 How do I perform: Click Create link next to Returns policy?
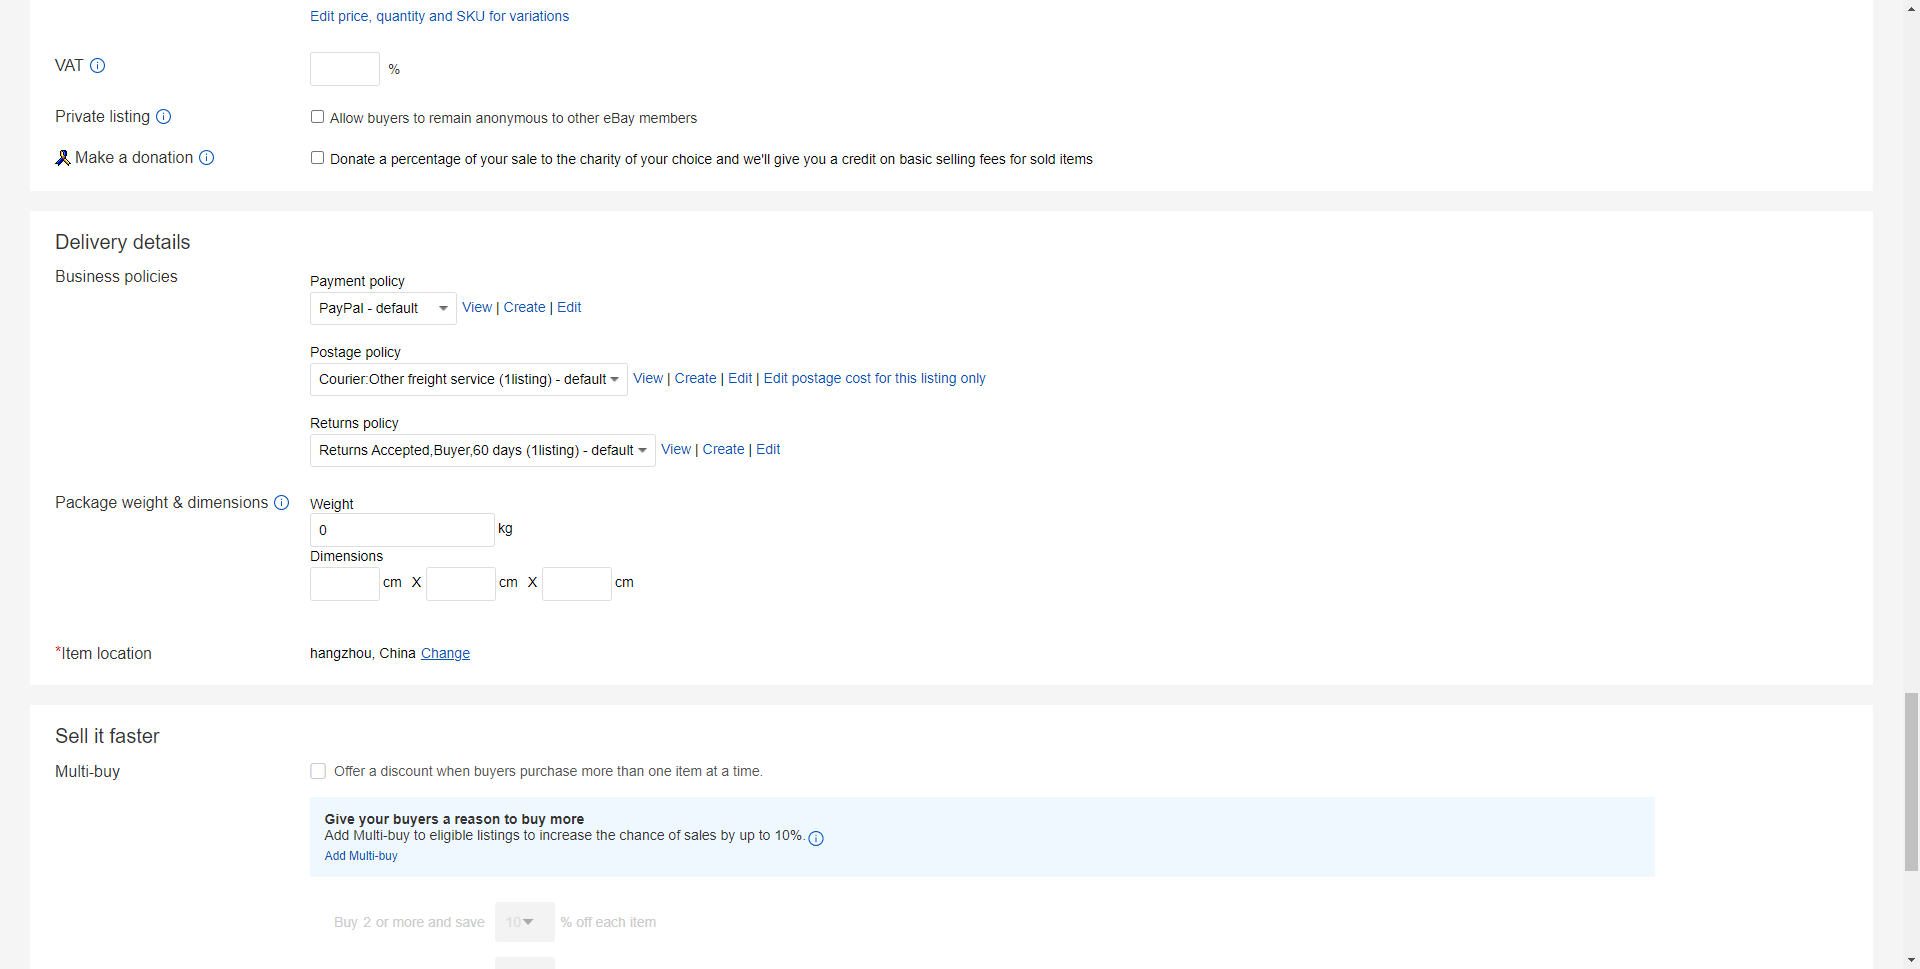pos(723,449)
